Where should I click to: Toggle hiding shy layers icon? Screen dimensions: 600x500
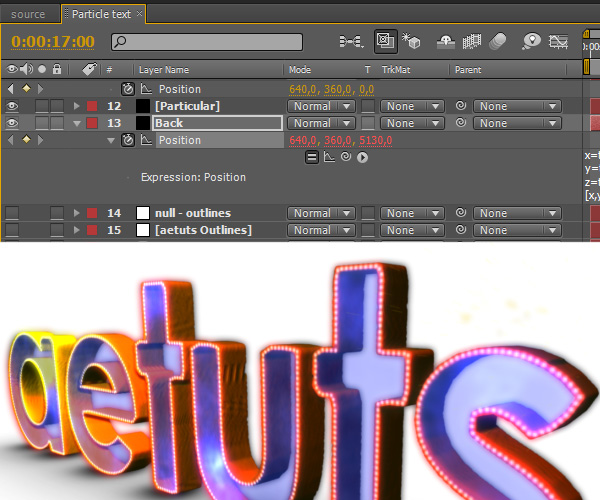(446, 42)
